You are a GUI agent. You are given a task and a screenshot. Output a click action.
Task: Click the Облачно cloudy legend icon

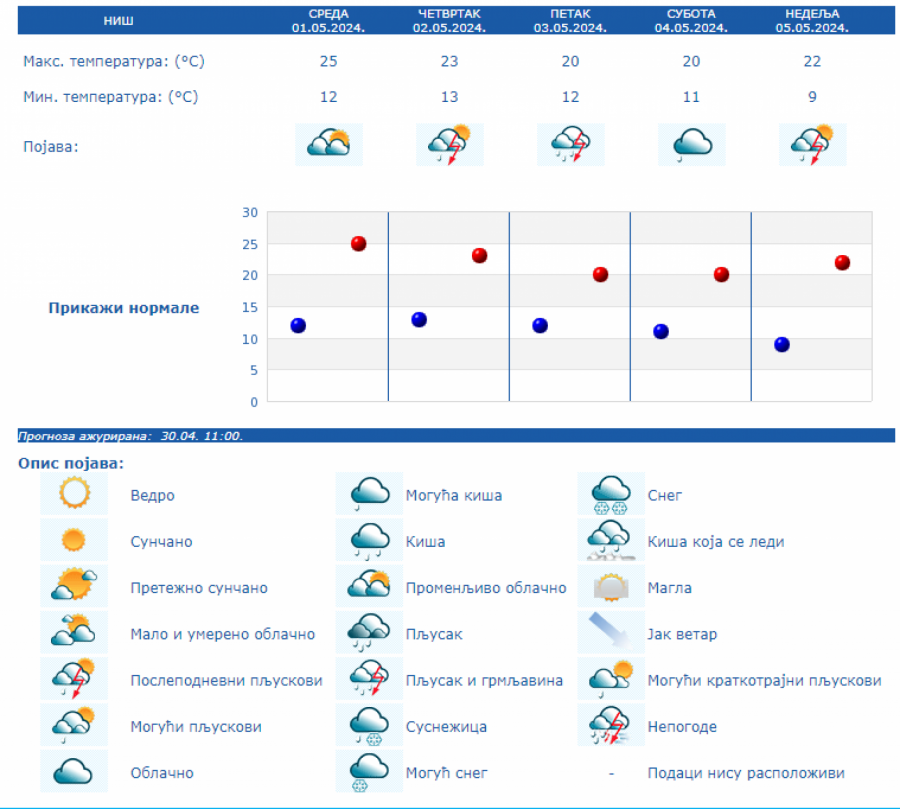pyautogui.click(x=74, y=772)
